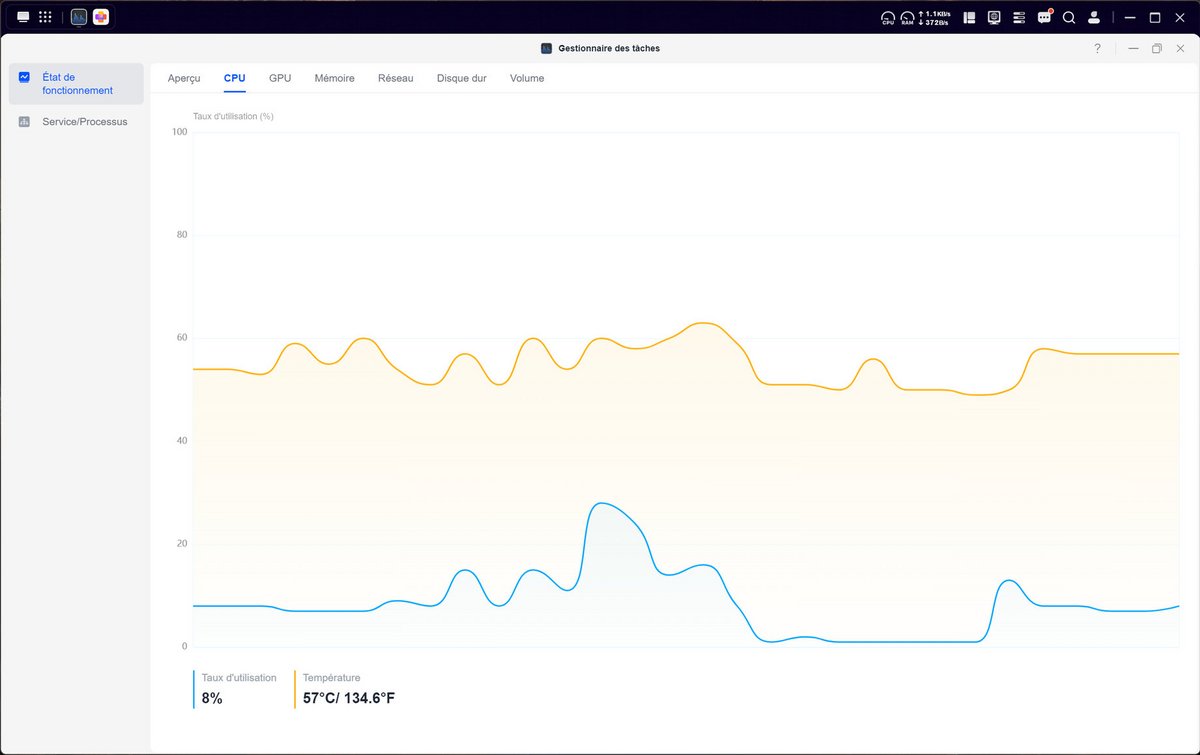Open help question mark in Gestionnaire window
Viewport: 1200px width, 755px height.
click(x=1097, y=48)
